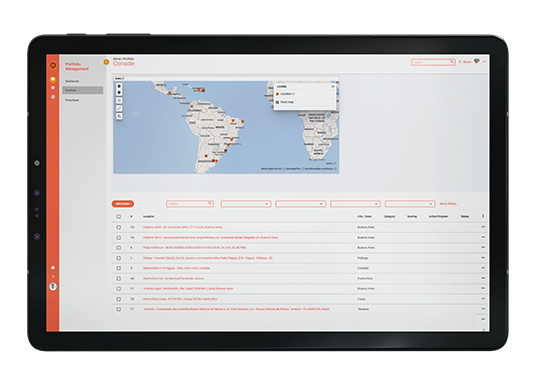
Task: Click the fullscreen arrows tool on the map
Action: [119, 108]
